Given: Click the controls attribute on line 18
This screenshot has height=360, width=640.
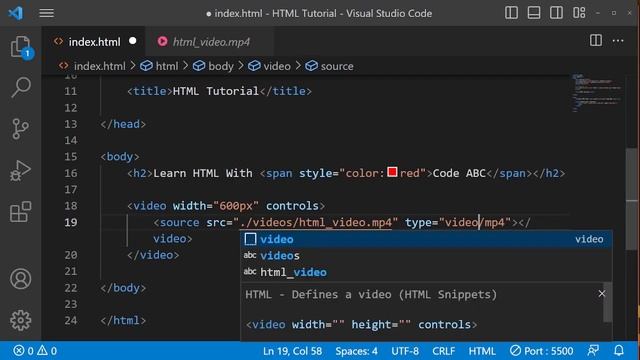Looking at the screenshot, I should coord(292,206).
